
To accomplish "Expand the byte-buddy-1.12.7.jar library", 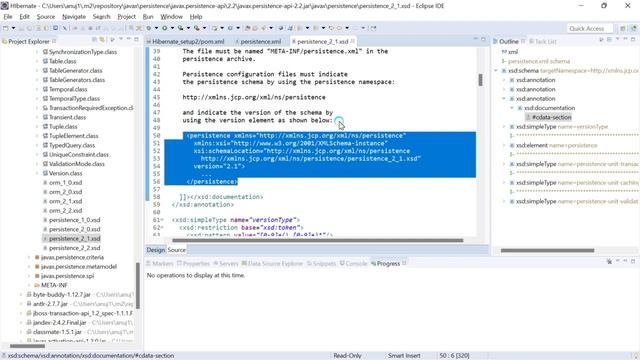I will (x=21, y=295).
